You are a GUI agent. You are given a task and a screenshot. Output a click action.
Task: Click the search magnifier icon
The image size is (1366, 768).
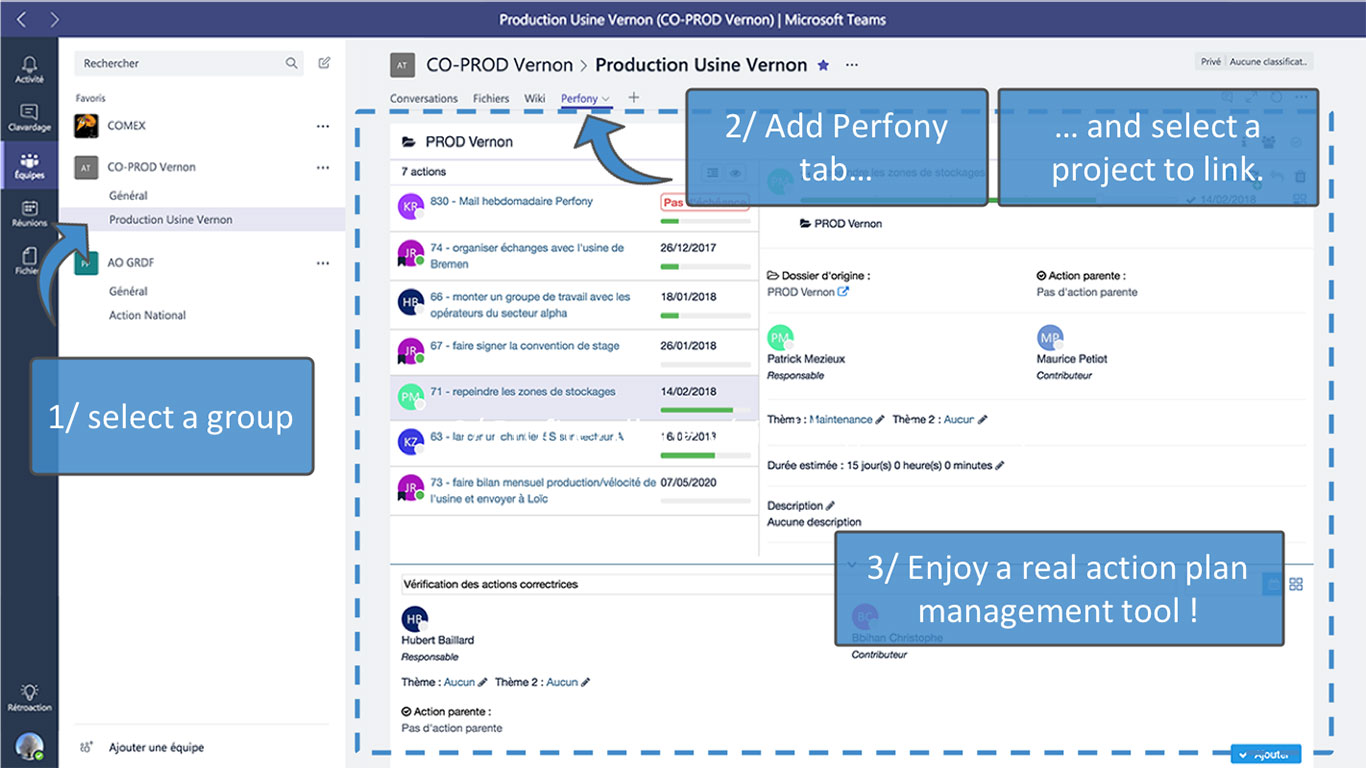[x=291, y=63]
